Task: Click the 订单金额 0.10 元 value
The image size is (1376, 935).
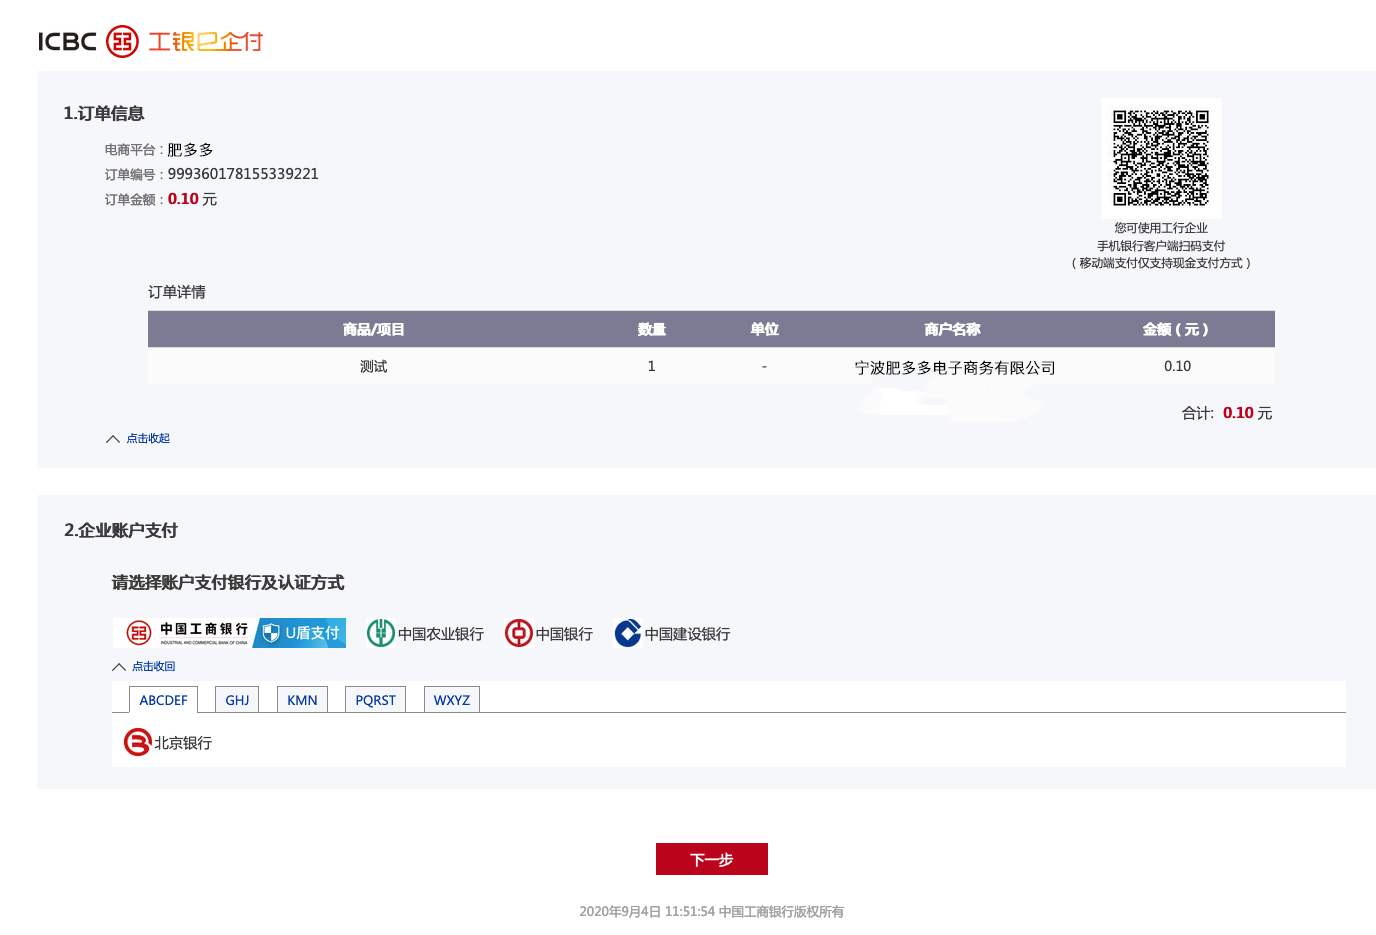Action: point(192,199)
